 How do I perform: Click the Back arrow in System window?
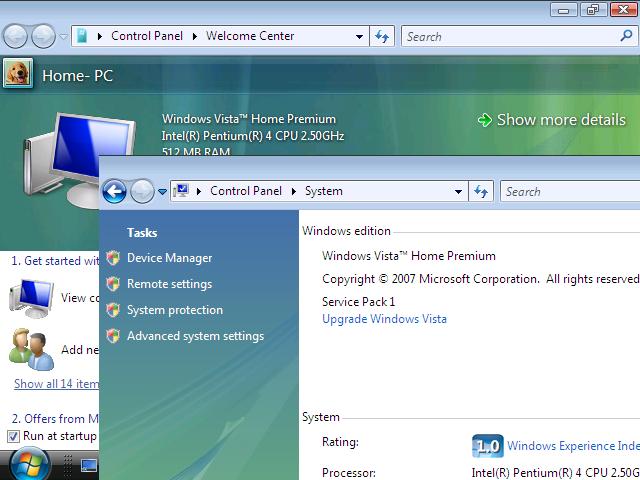coord(114,191)
